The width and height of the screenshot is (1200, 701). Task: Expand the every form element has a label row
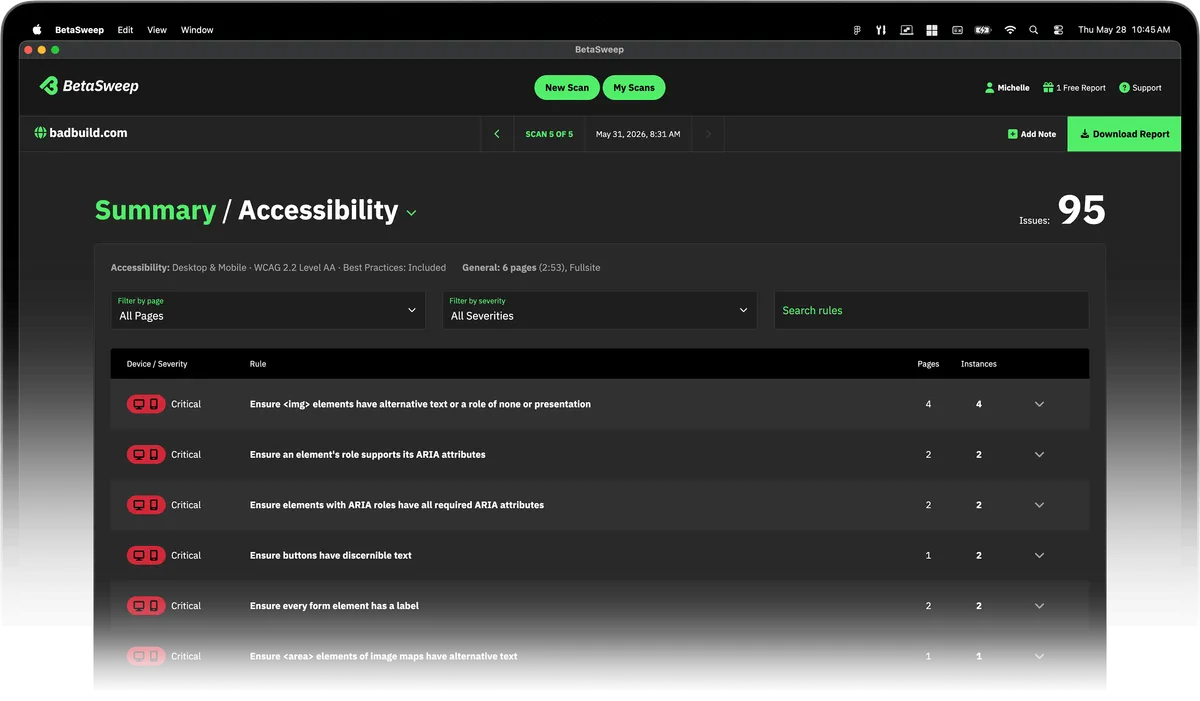point(1039,606)
